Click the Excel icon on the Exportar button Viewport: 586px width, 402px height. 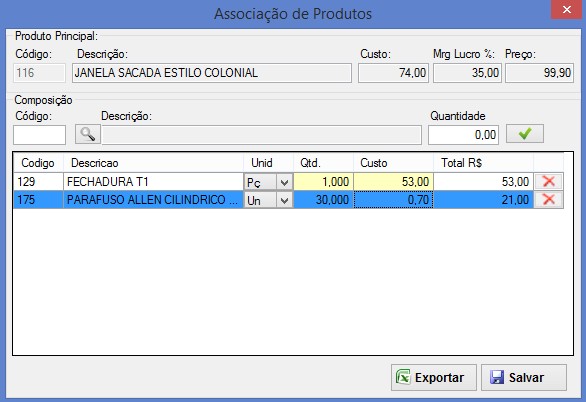tap(403, 377)
